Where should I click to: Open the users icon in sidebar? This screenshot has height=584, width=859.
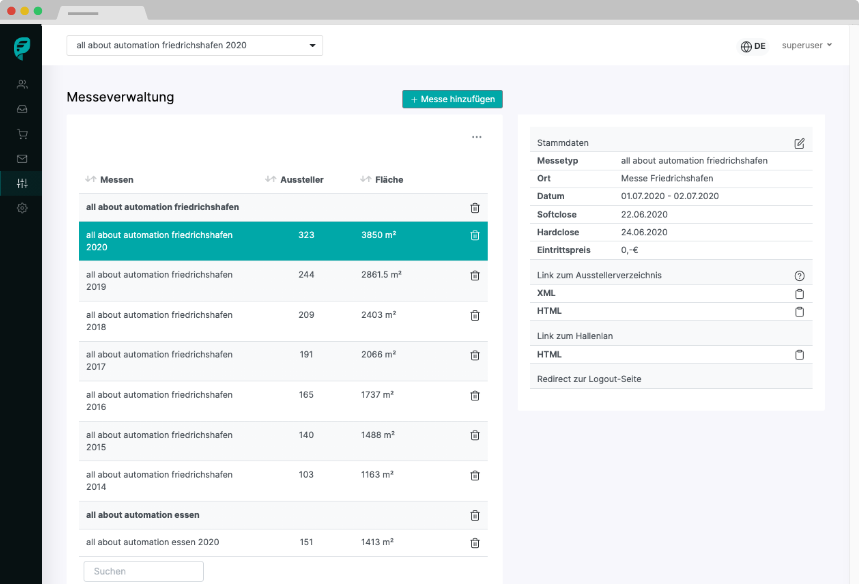tap(22, 84)
